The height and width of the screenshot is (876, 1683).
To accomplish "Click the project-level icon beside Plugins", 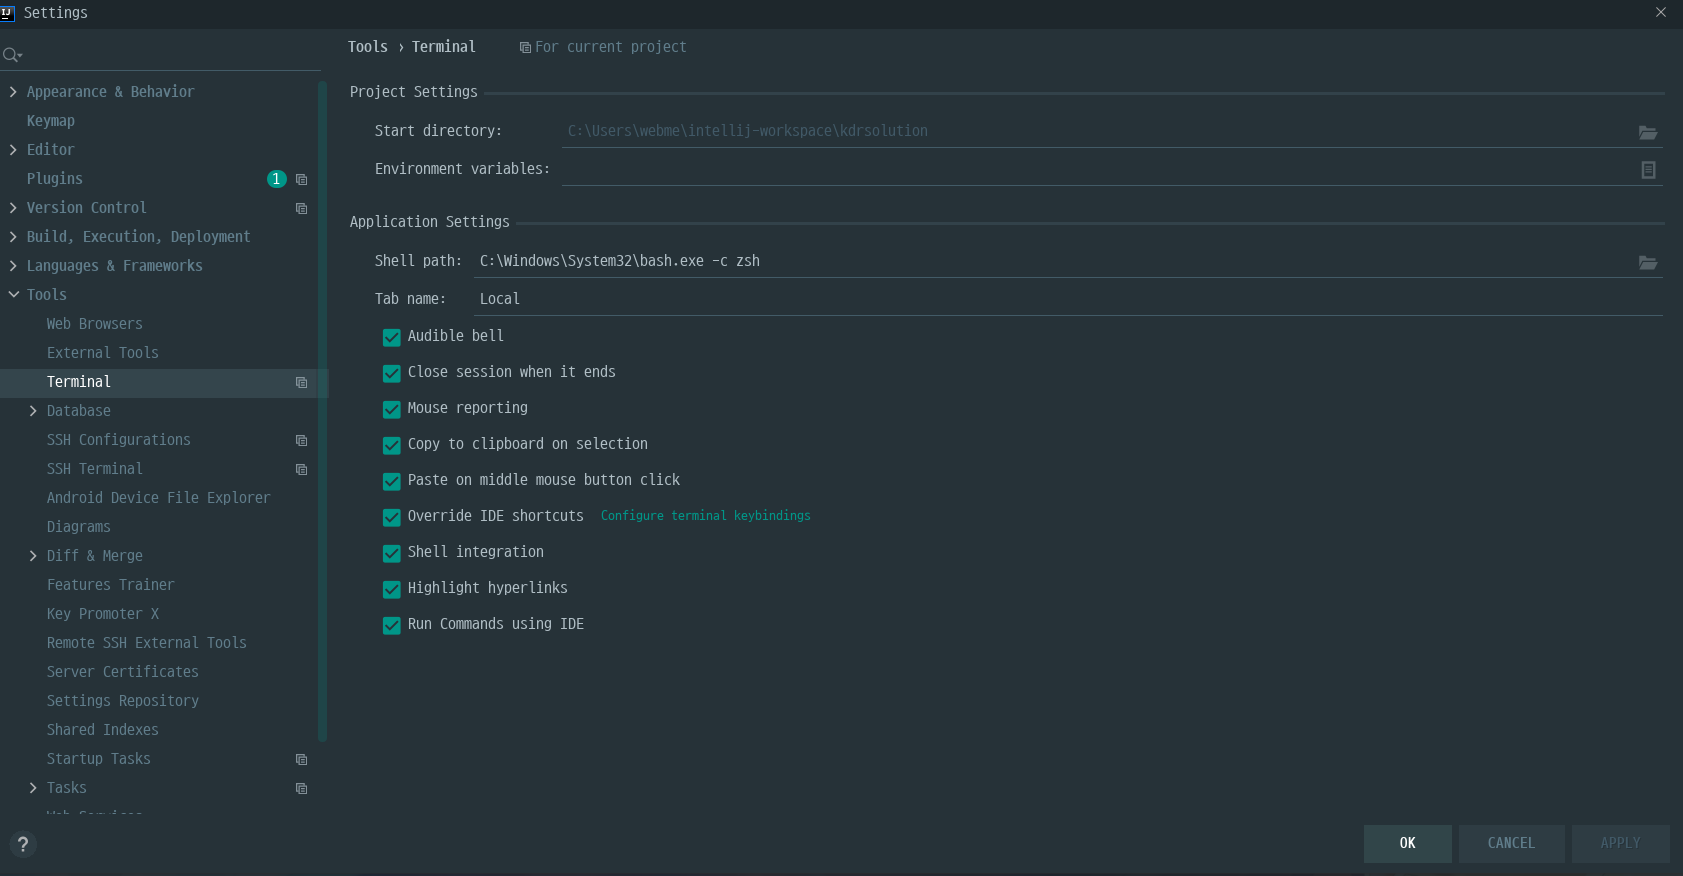I will point(301,180).
